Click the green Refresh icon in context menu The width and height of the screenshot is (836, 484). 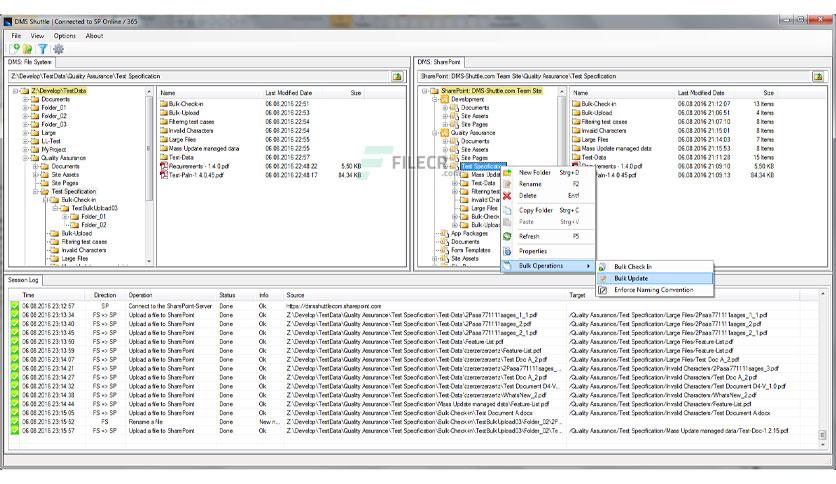(507, 236)
